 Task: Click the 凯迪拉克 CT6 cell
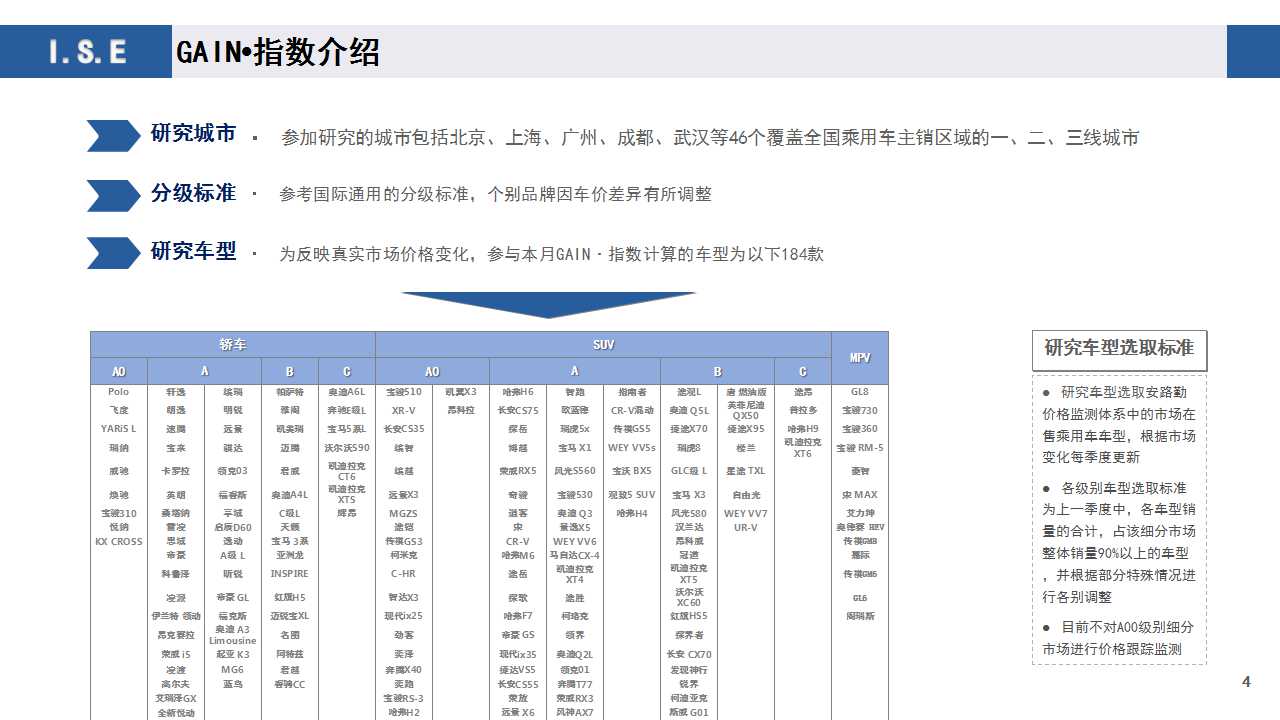coord(346,471)
